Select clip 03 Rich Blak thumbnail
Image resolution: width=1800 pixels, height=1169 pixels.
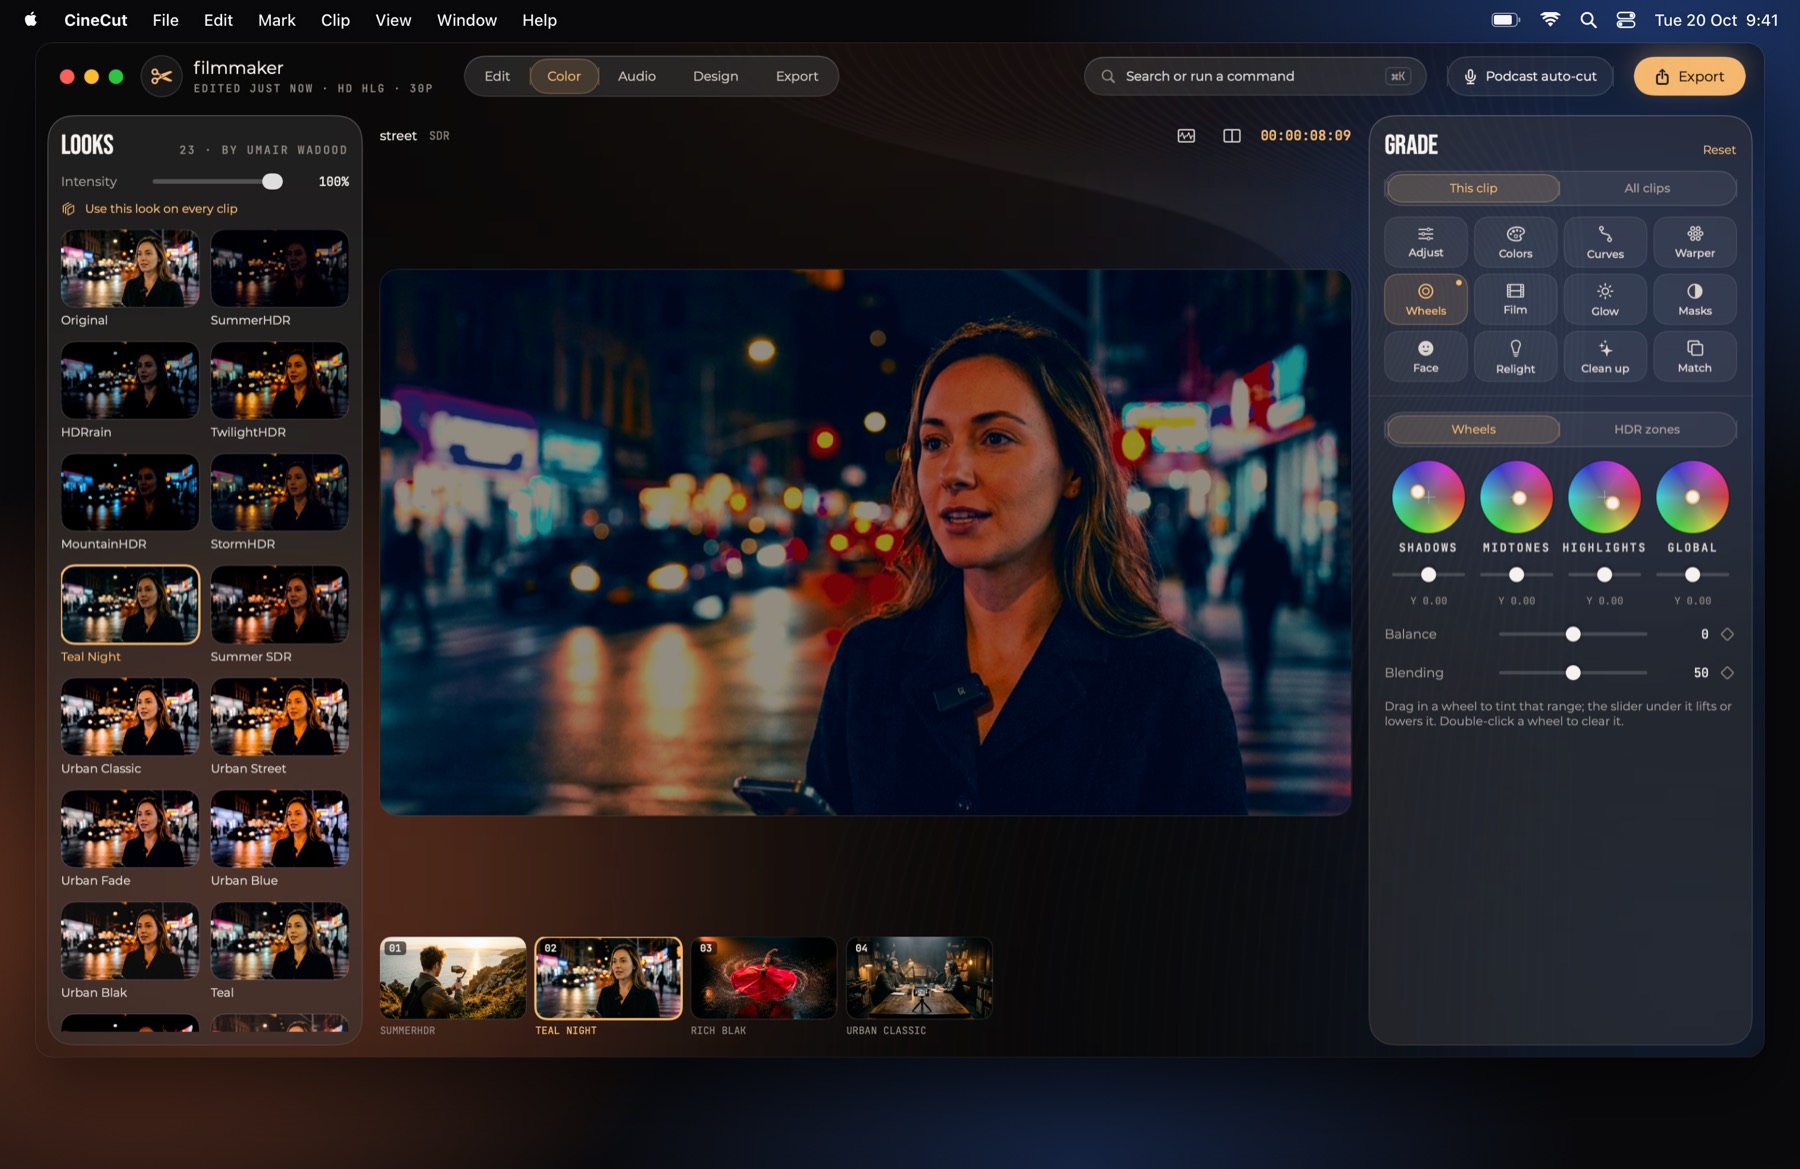click(763, 978)
